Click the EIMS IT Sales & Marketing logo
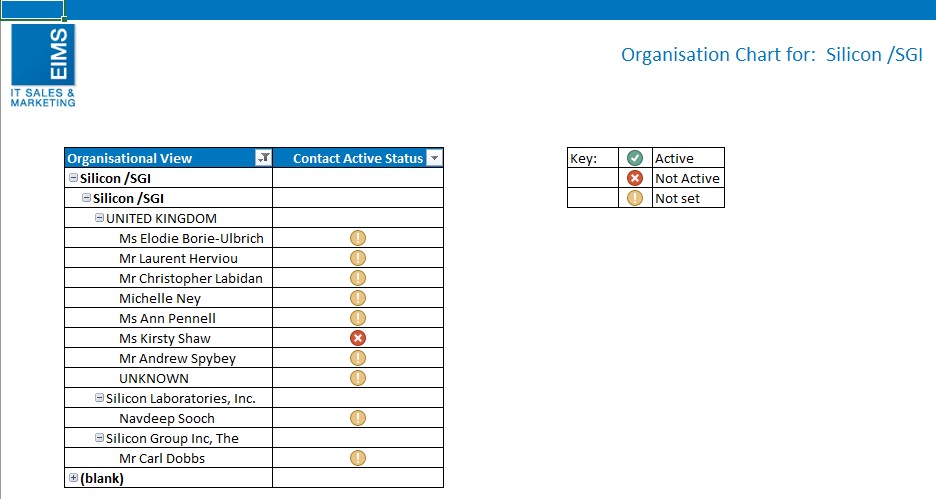 coord(43,66)
